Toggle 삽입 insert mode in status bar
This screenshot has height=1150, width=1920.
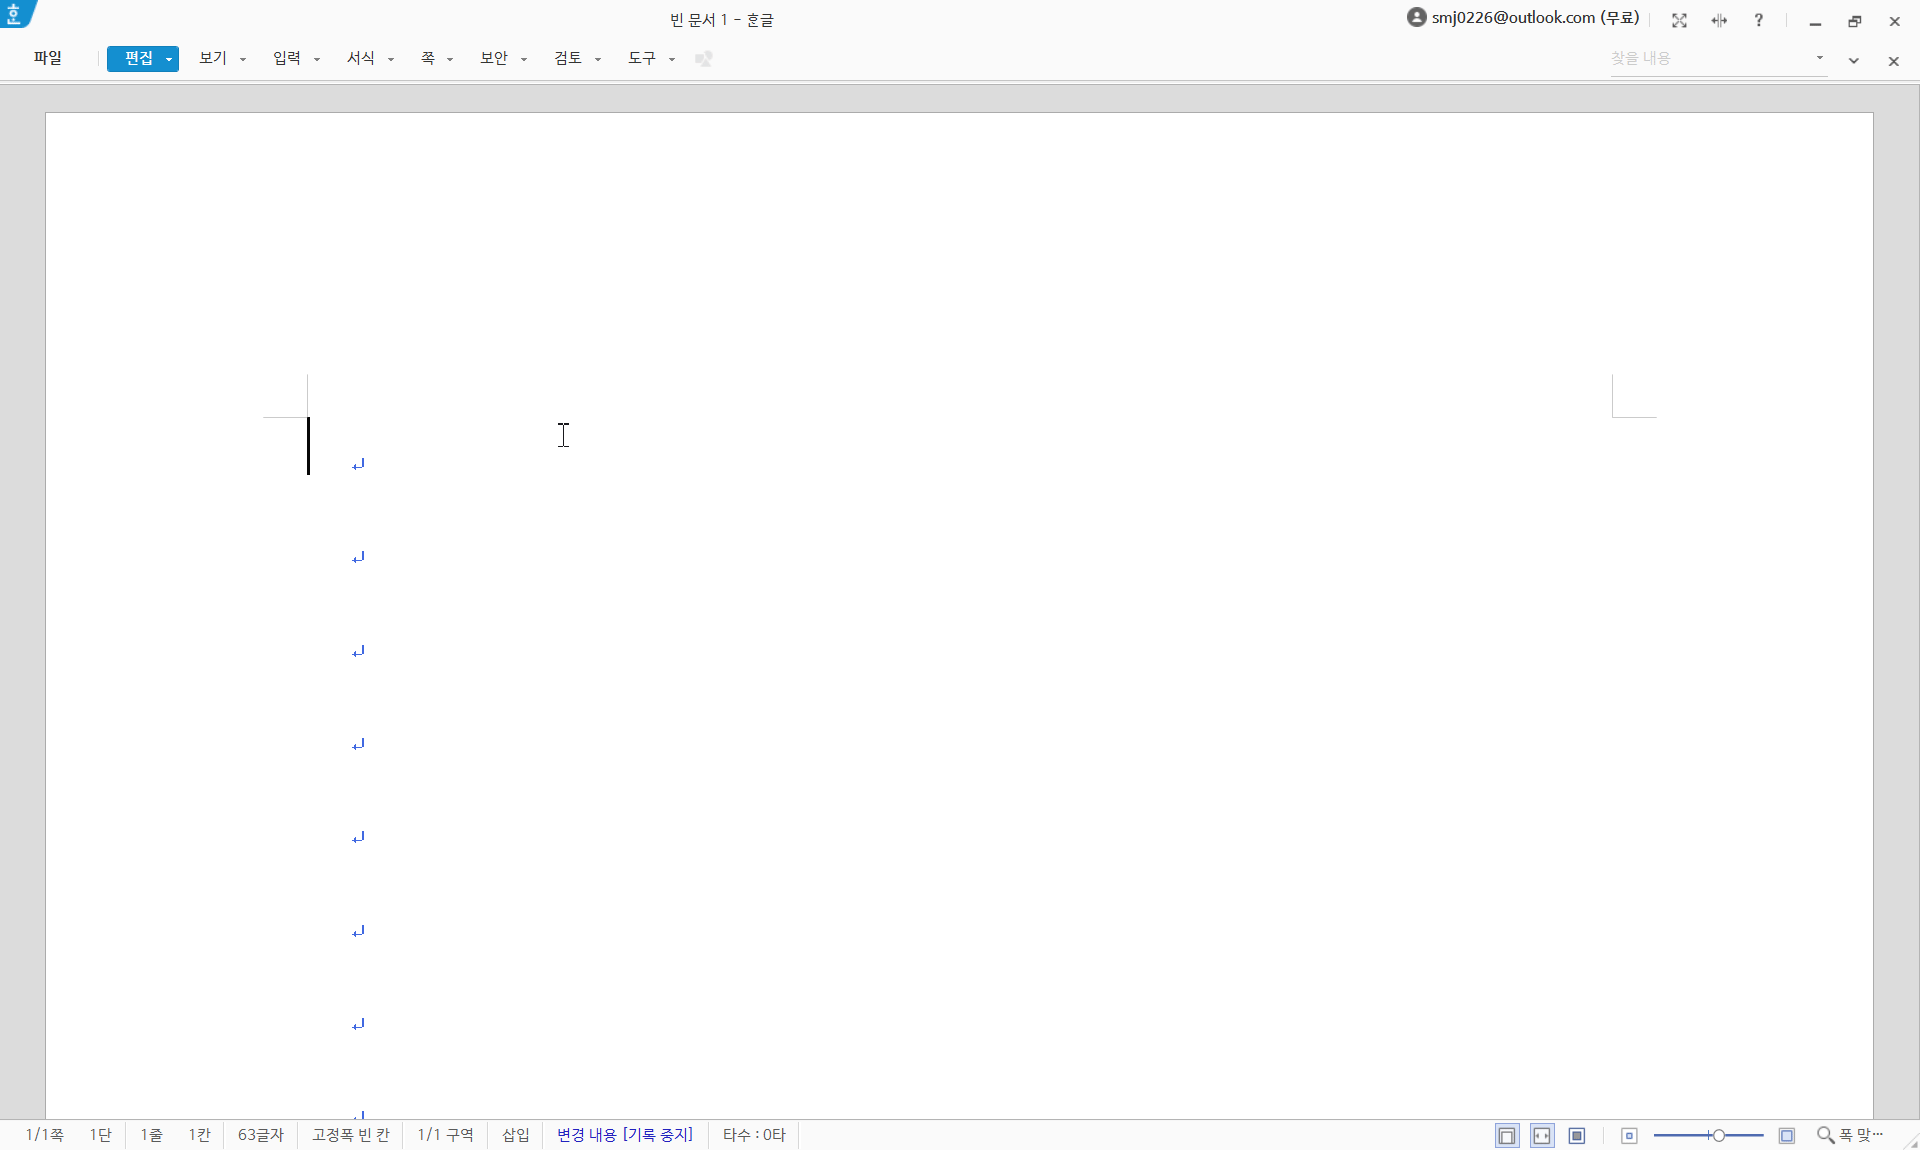516,1135
